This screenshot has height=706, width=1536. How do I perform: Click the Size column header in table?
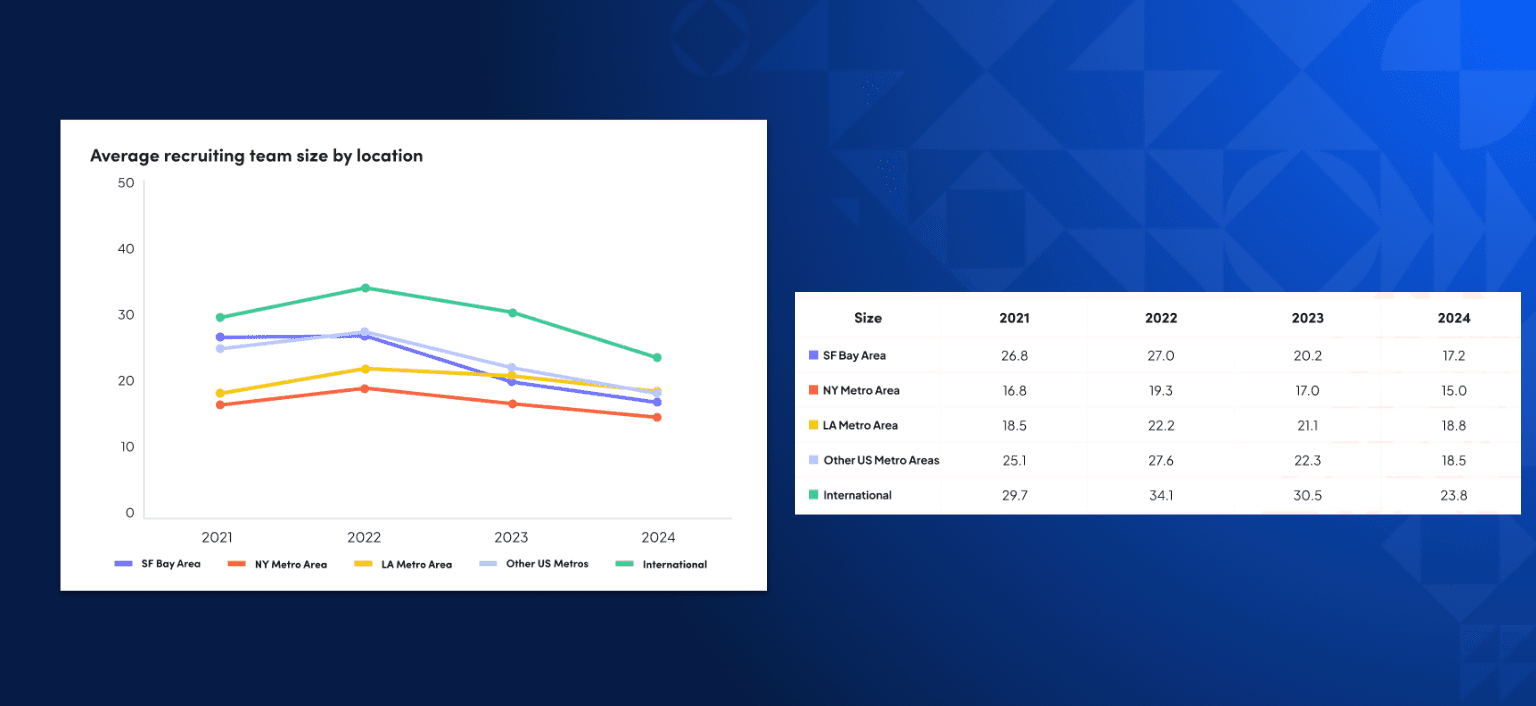[868, 318]
